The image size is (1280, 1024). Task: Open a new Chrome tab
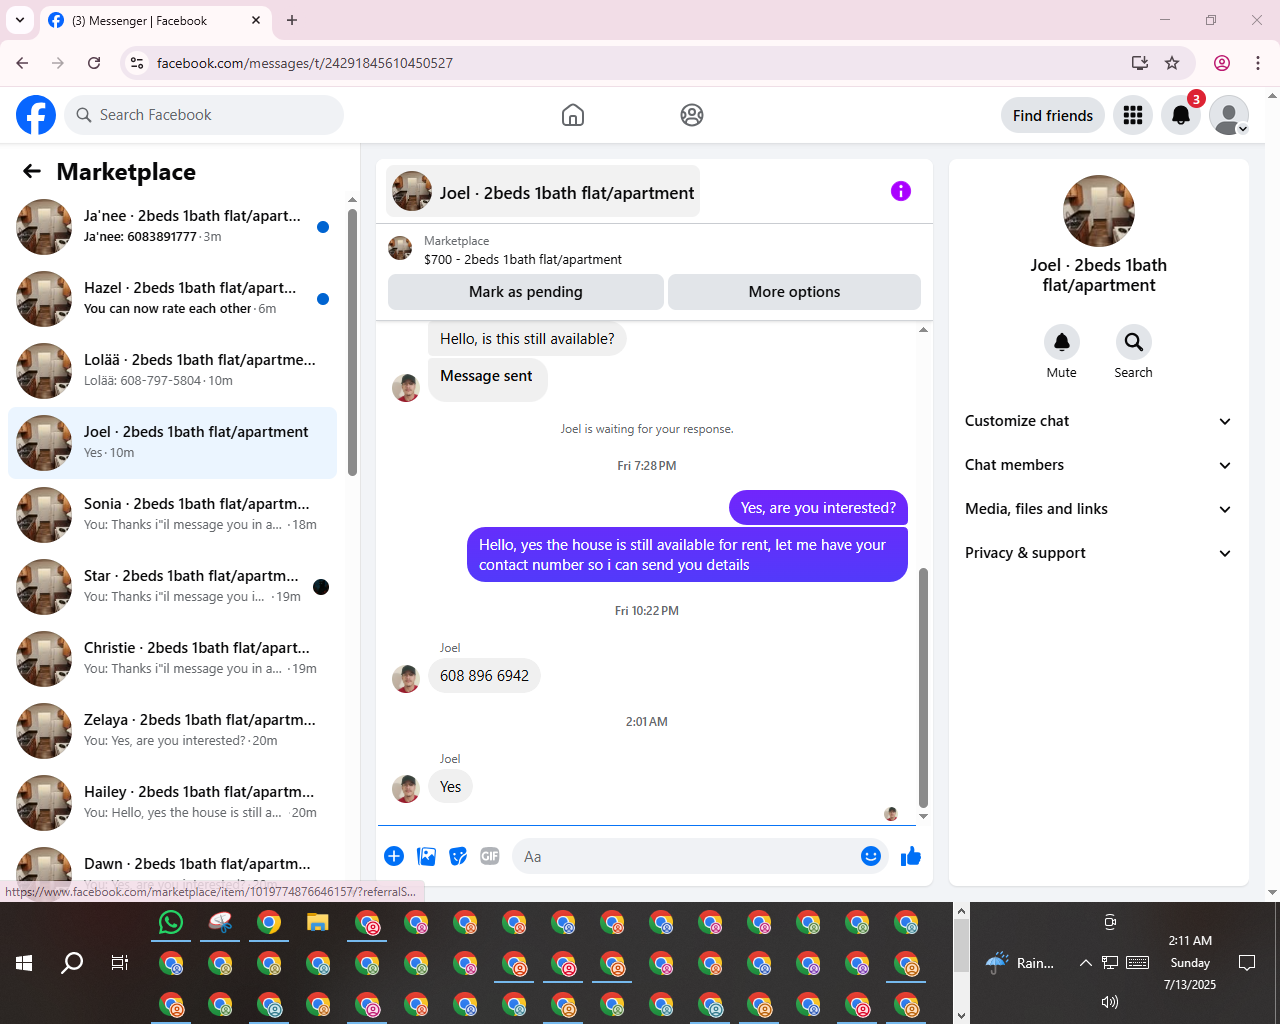pyautogui.click(x=292, y=20)
